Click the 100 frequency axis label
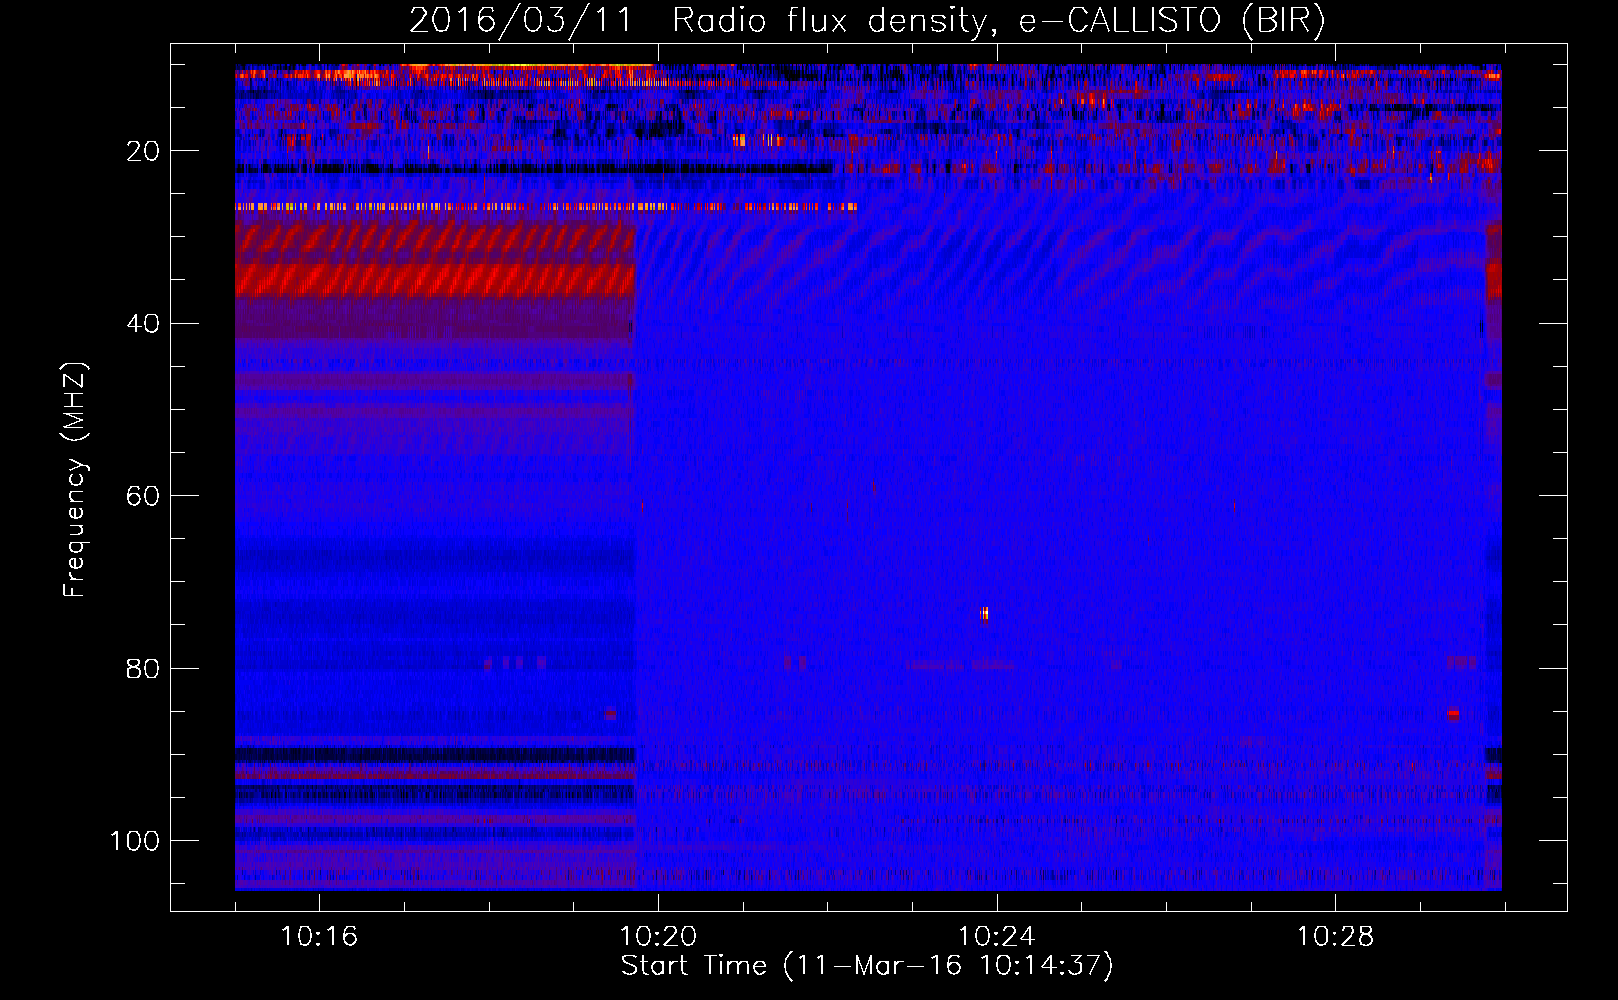1618x1000 pixels. click(x=135, y=841)
